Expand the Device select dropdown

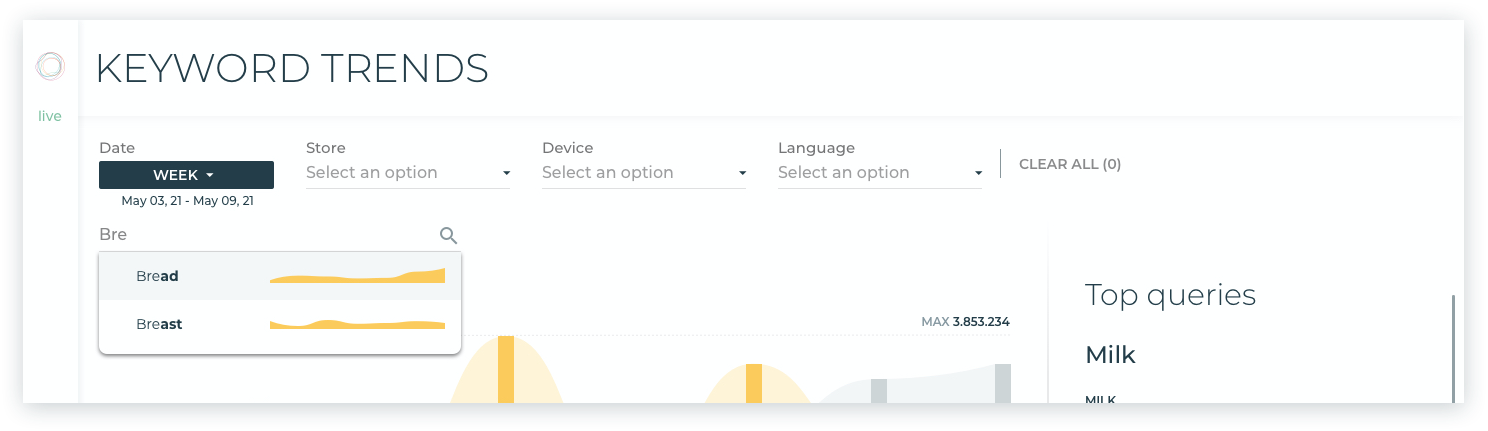point(644,173)
